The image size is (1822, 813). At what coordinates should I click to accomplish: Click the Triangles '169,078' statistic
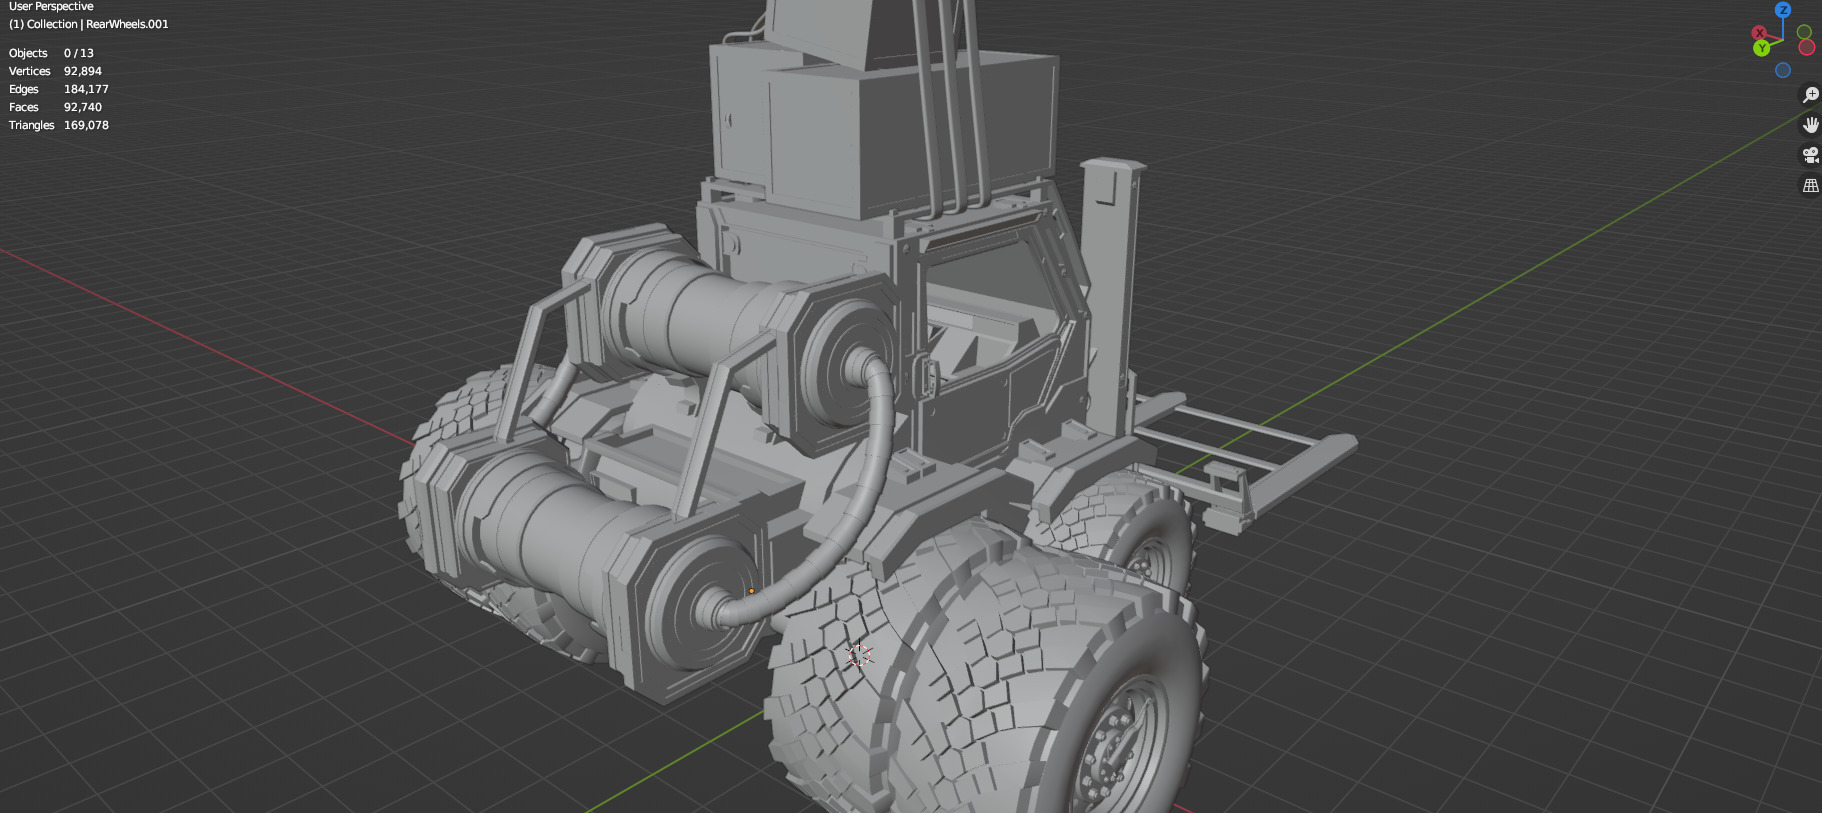[86, 125]
